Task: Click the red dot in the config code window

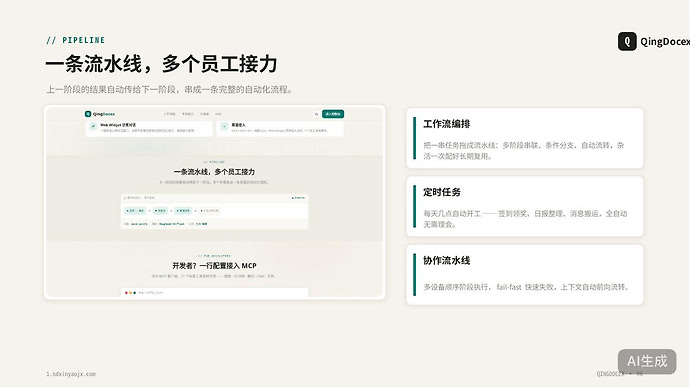Action: (x=126, y=293)
